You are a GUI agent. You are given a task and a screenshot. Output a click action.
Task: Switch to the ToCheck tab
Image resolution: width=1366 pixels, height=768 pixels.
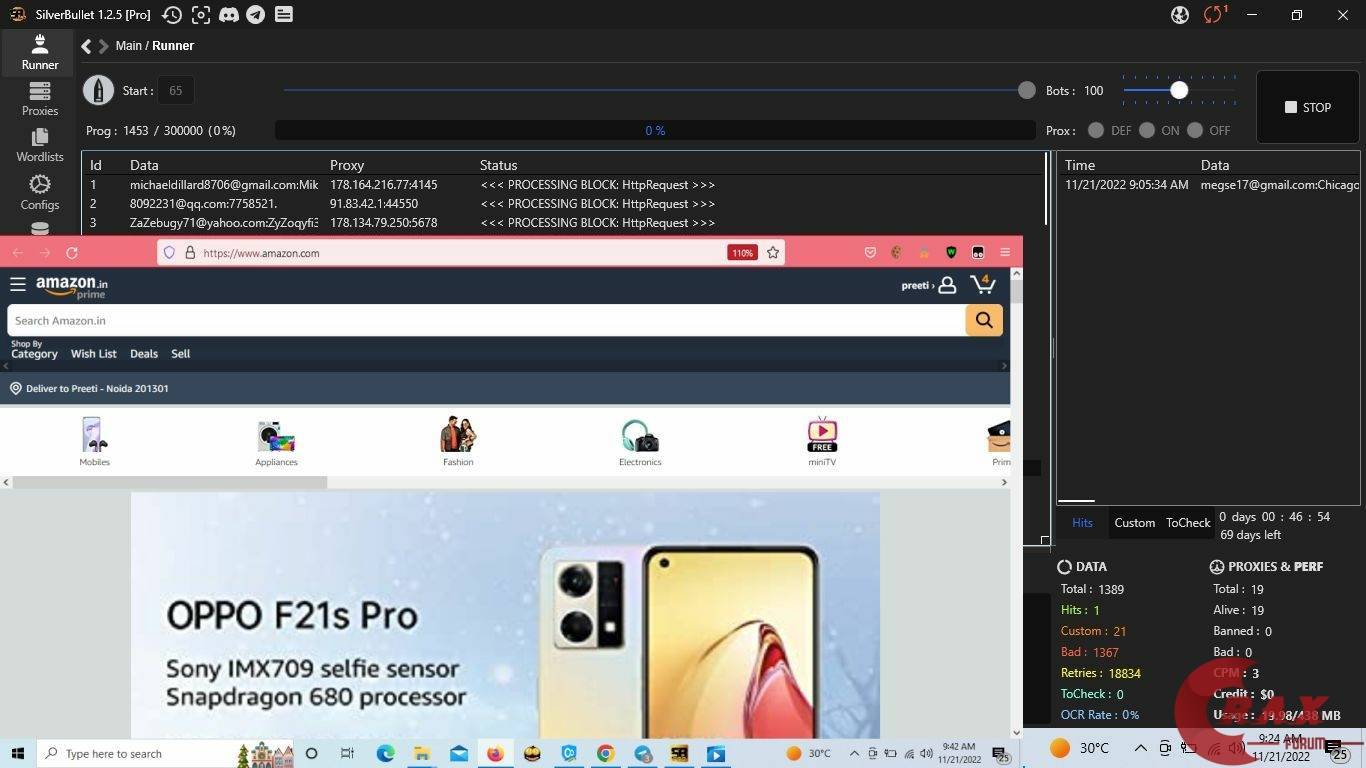coord(1188,523)
